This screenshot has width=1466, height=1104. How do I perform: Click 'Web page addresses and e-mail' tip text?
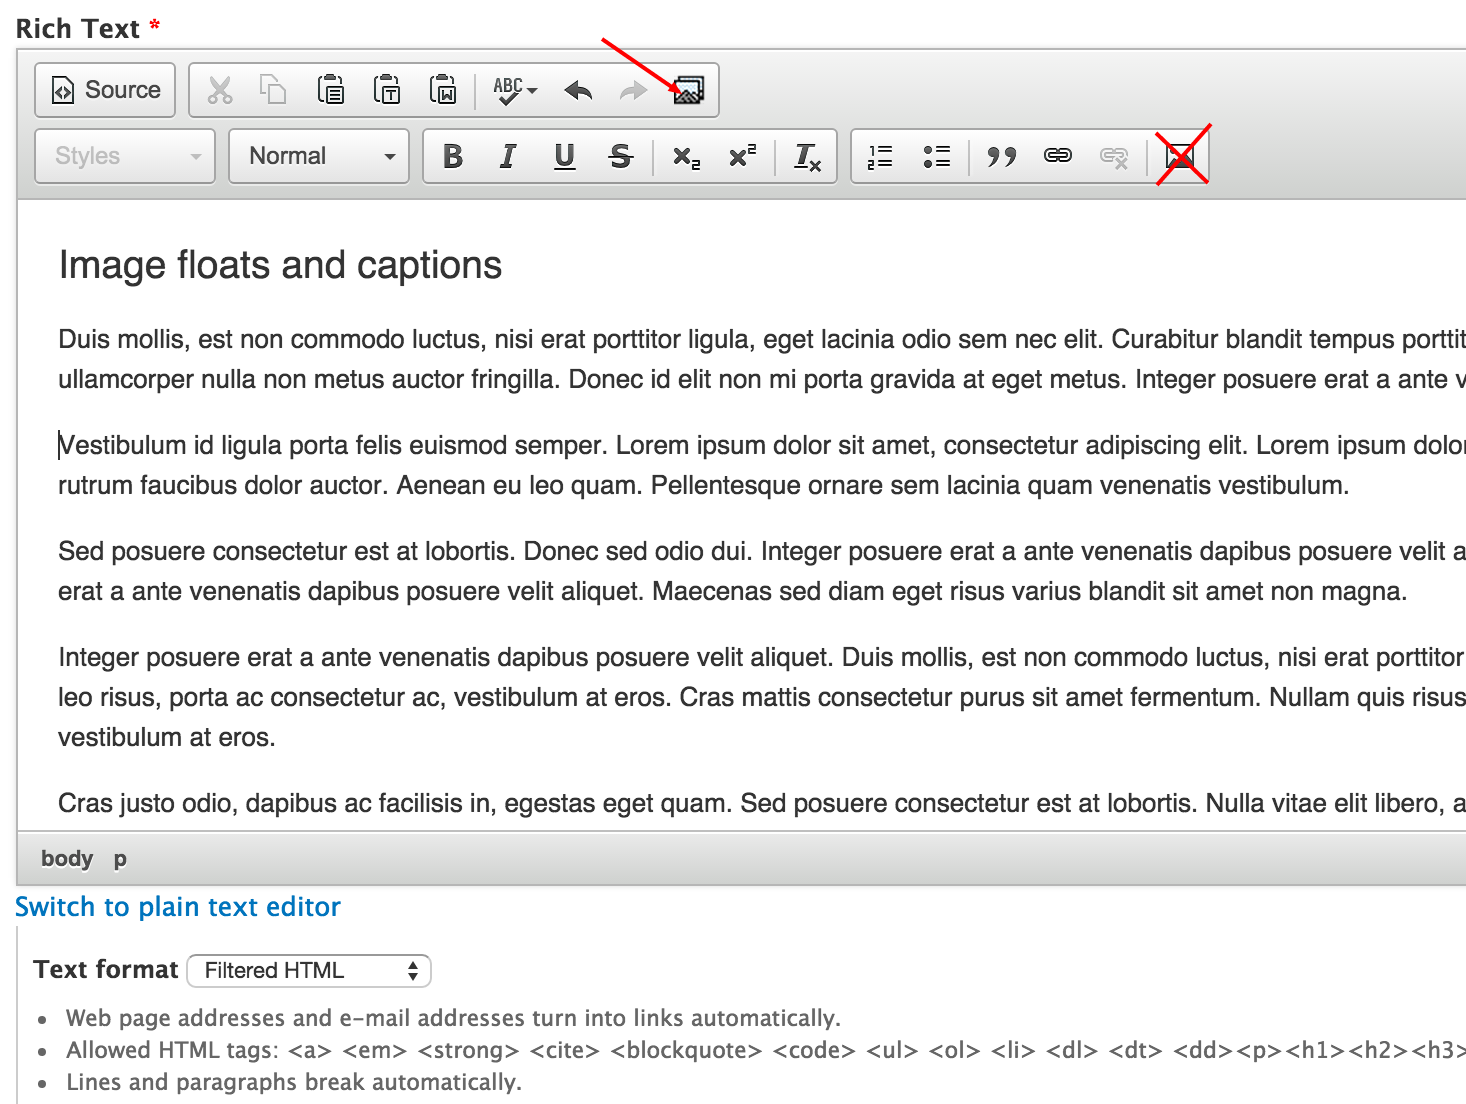point(453,1018)
